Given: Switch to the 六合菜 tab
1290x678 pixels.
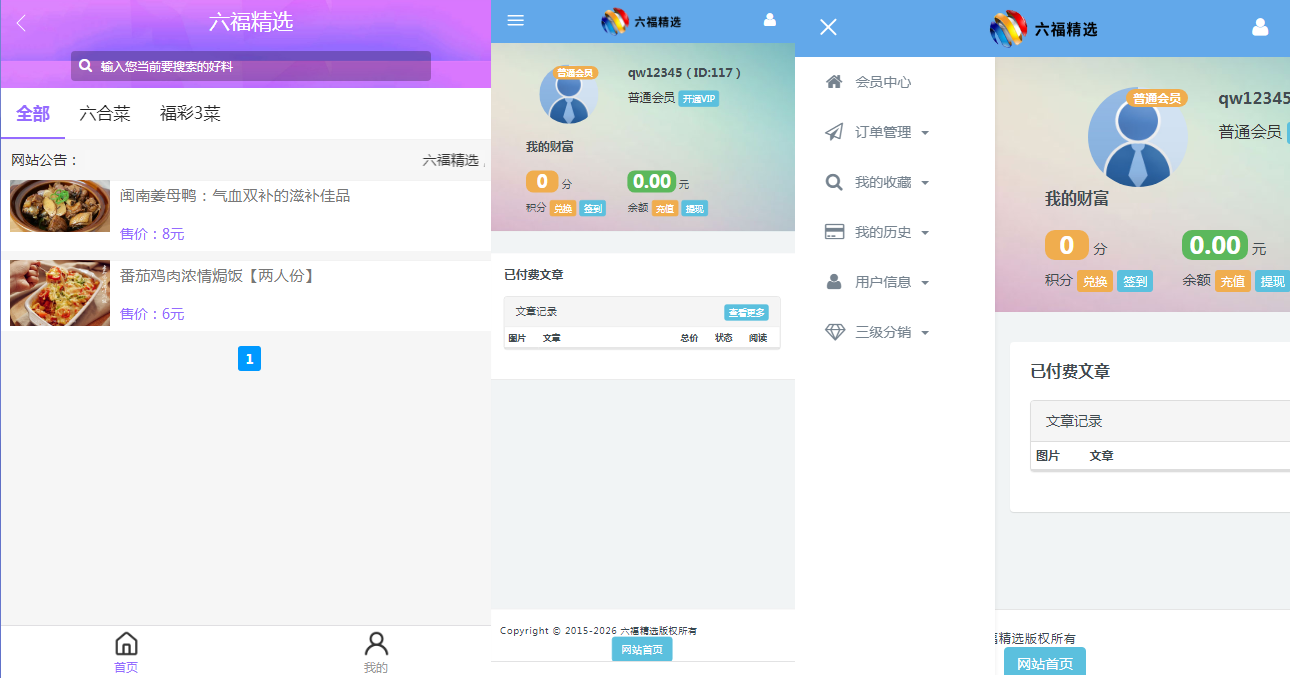Looking at the screenshot, I should [x=105, y=114].
